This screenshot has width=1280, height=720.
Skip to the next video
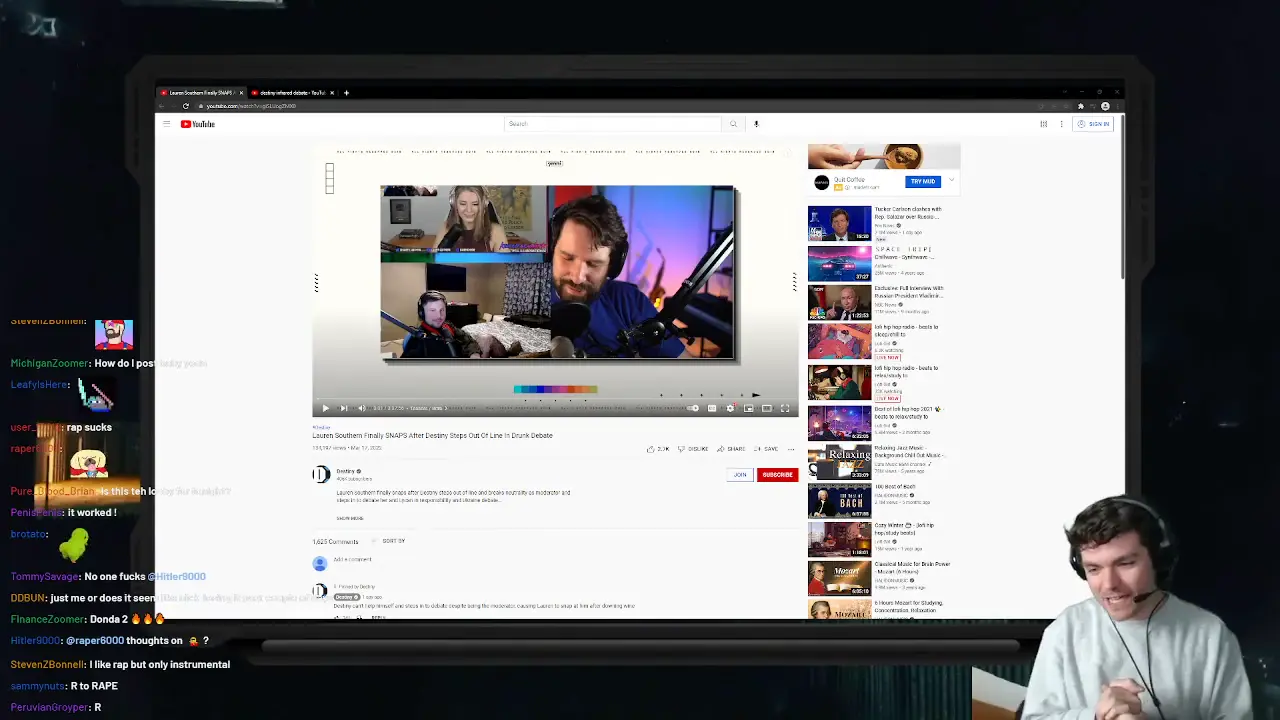point(344,408)
